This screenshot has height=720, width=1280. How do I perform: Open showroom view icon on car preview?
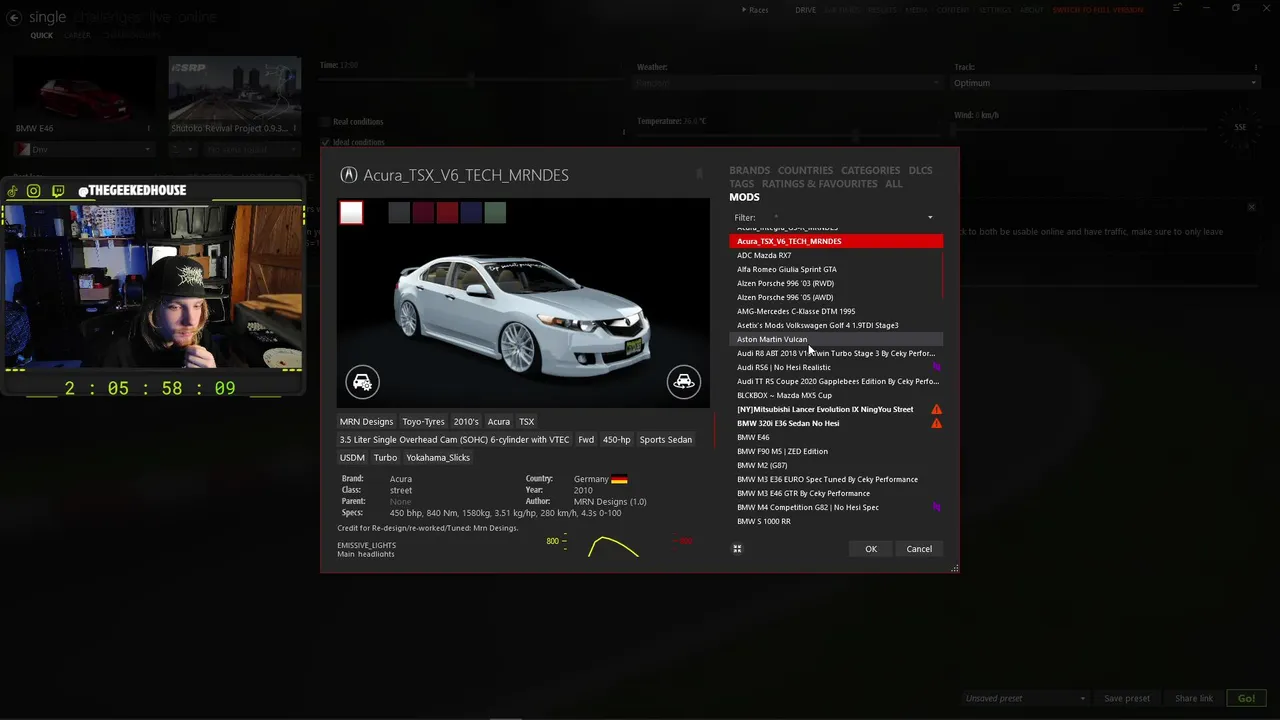pos(684,382)
